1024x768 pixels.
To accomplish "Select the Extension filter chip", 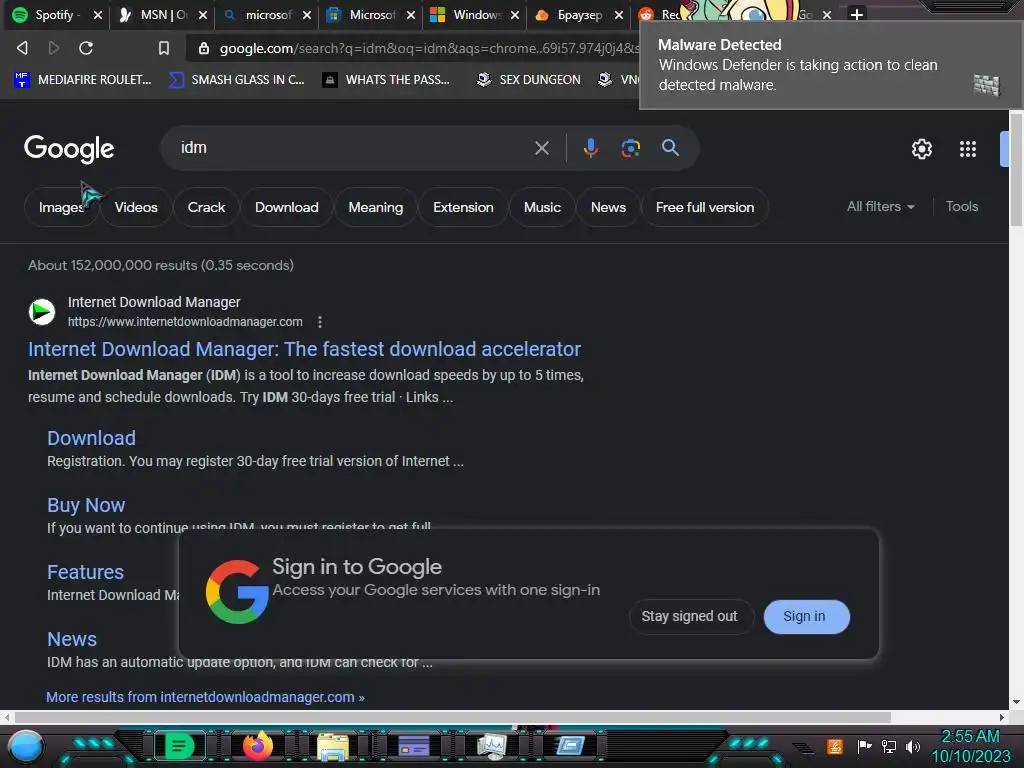I will pos(463,207).
